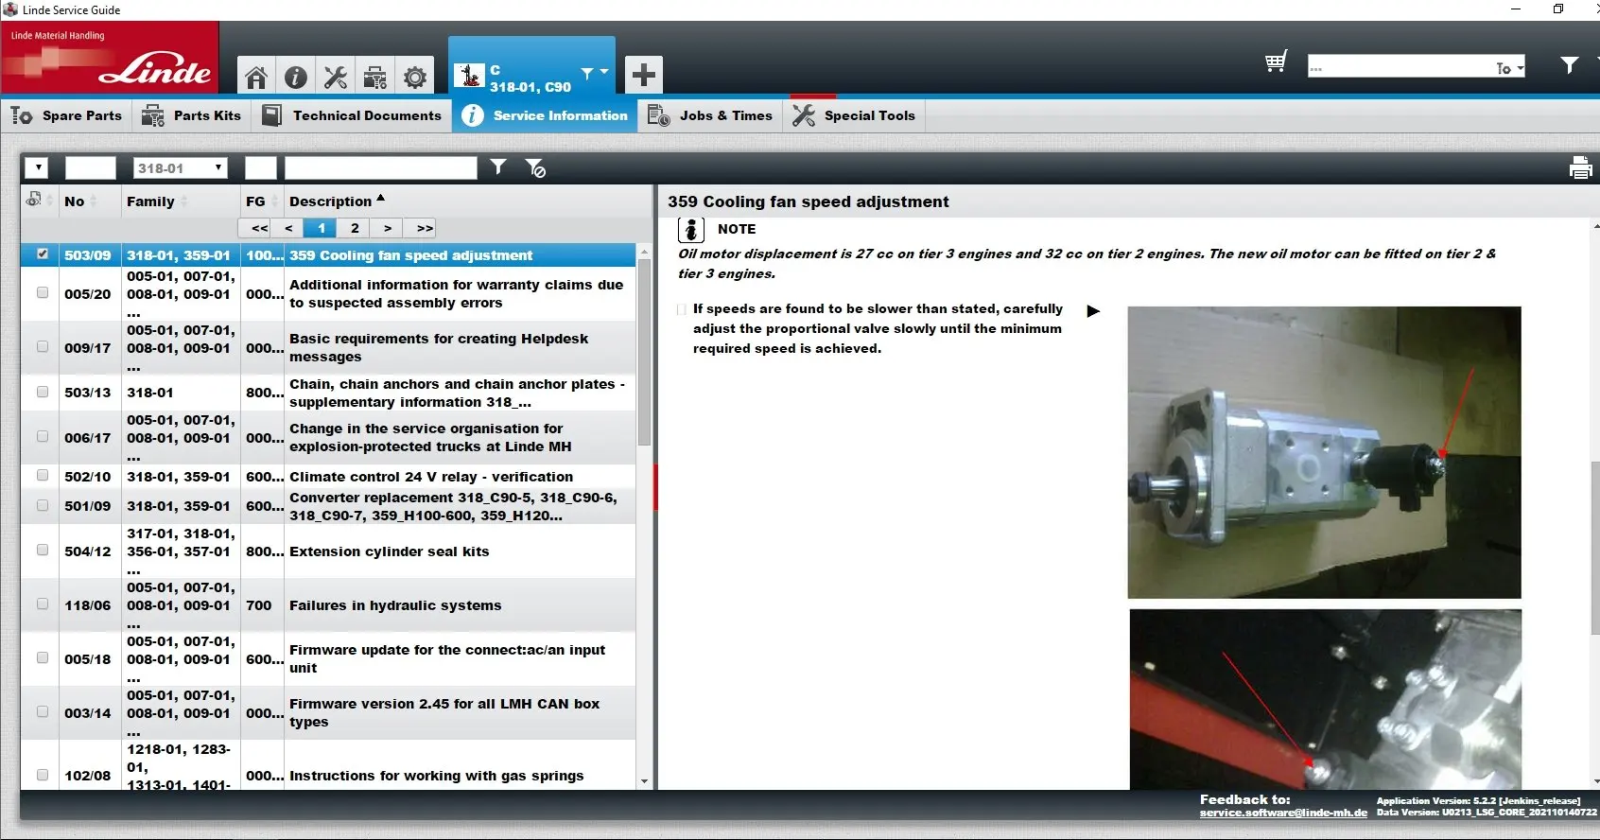Switch to the Spare Parts tab
The height and width of the screenshot is (840, 1600).
point(67,116)
